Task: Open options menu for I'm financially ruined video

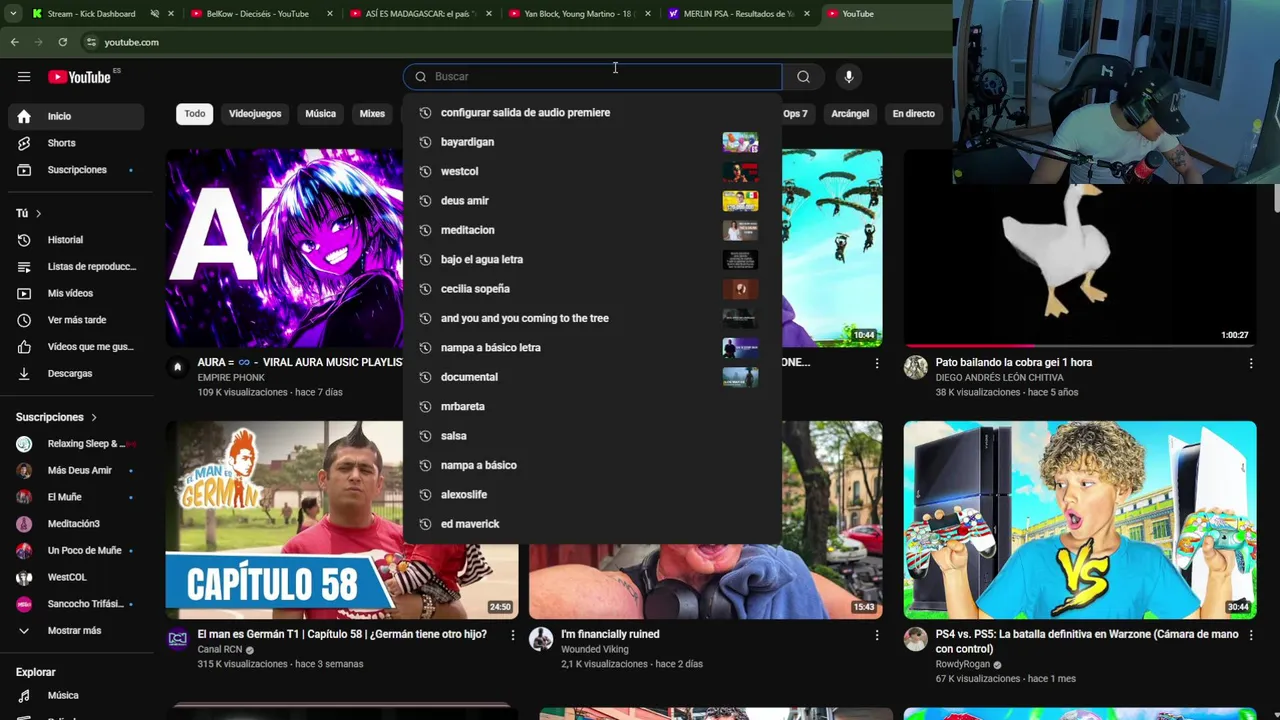Action: tap(877, 636)
